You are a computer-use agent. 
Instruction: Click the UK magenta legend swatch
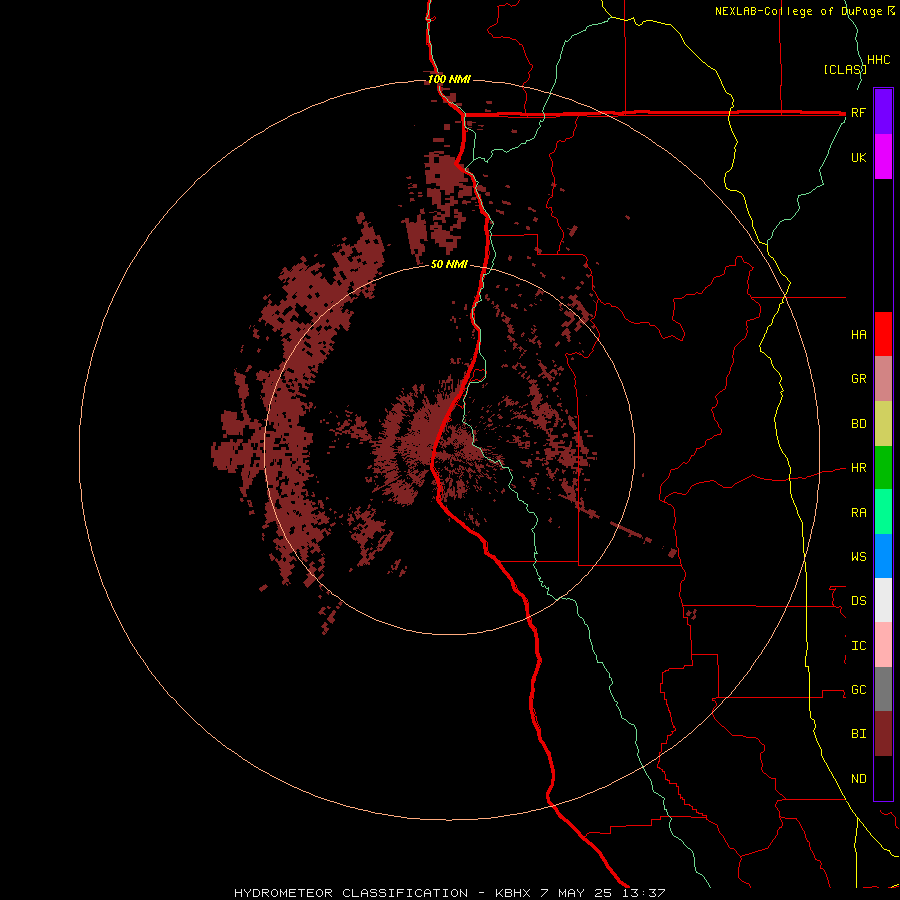coord(883,157)
